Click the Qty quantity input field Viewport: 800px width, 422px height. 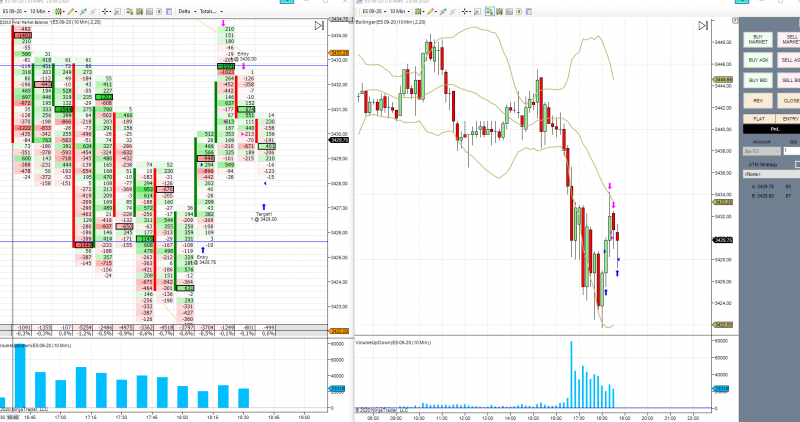[x=791, y=151]
